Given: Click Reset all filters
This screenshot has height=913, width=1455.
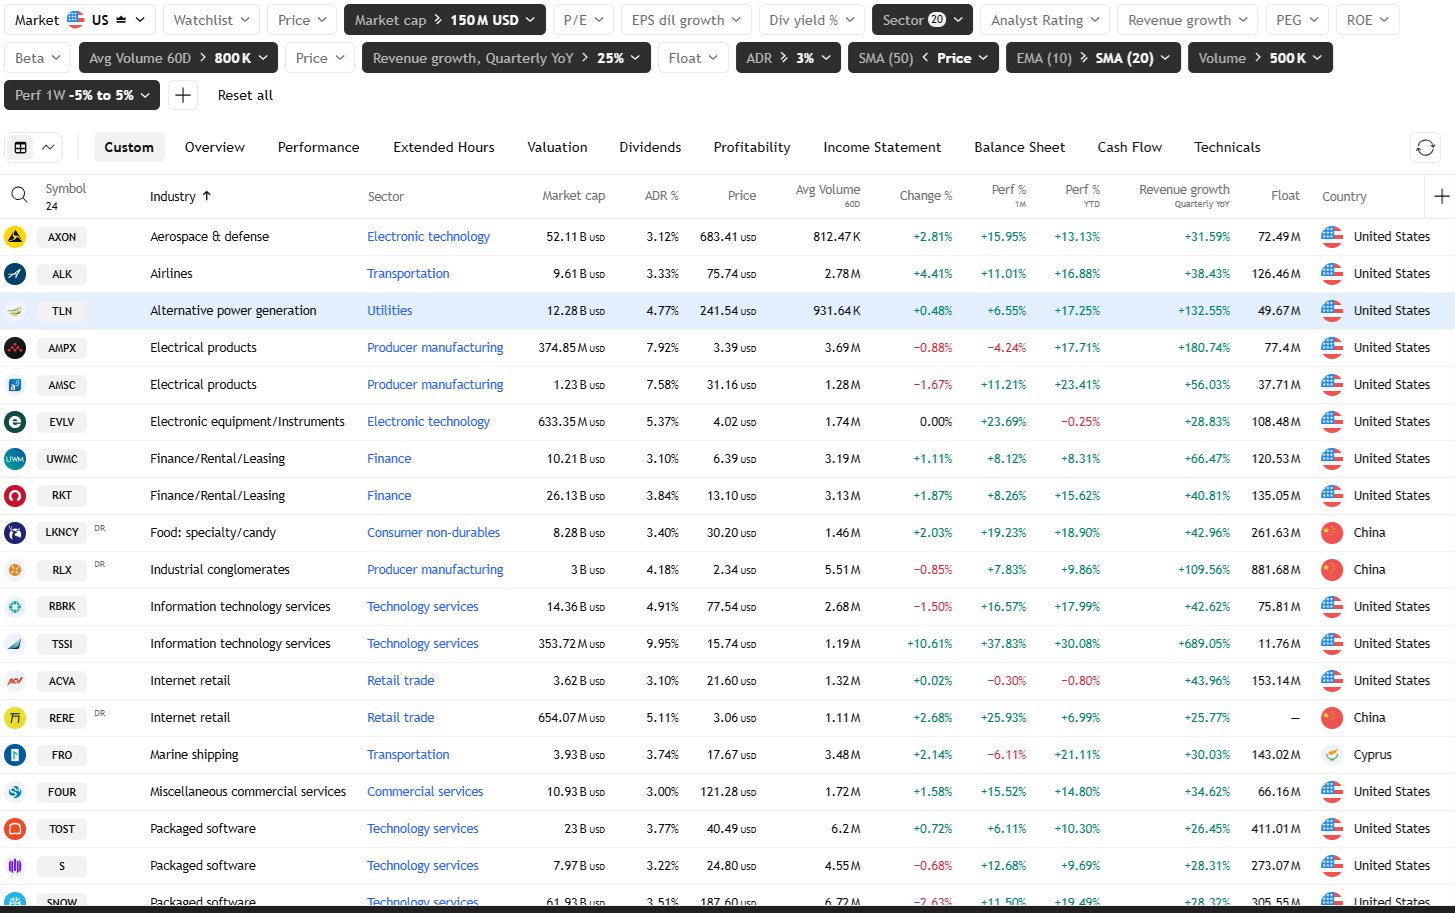Looking at the screenshot, I should pos(245,95).
